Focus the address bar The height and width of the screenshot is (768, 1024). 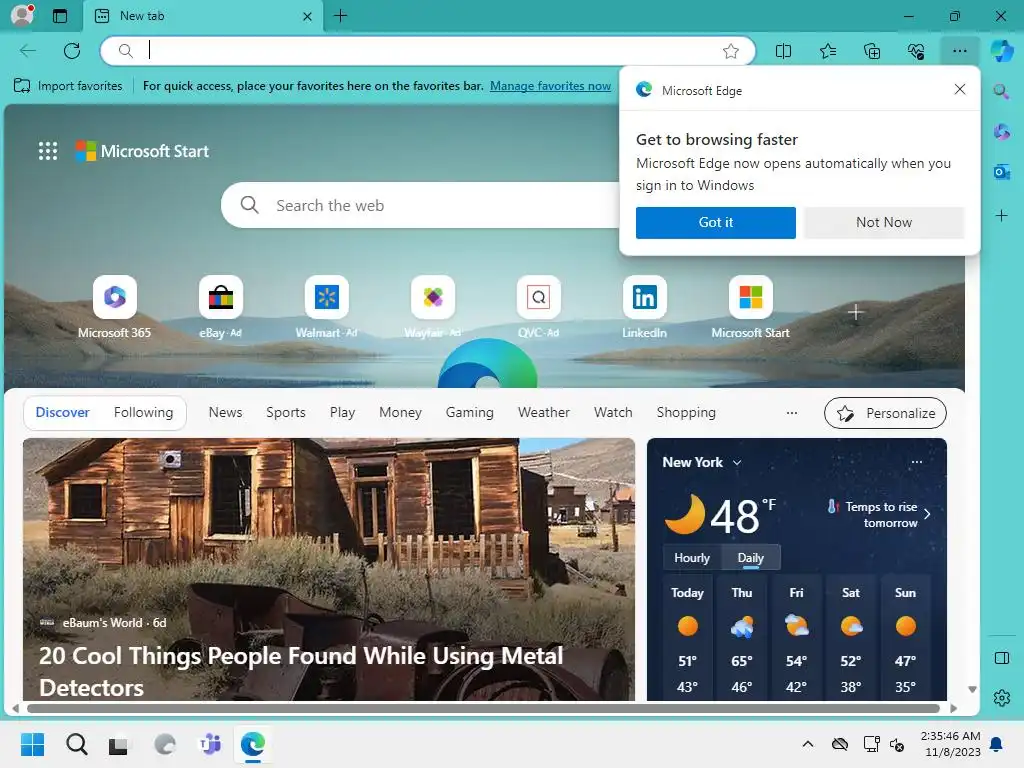click(x=428, y=51)
